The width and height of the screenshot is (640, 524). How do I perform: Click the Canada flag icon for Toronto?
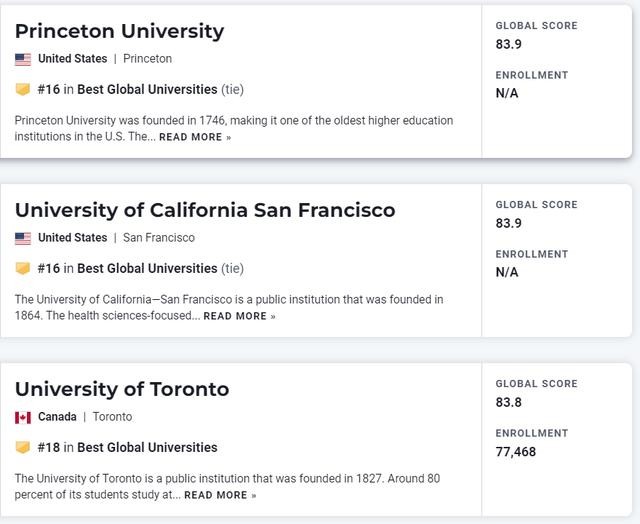pyautogui.click(x=23, y=417)
